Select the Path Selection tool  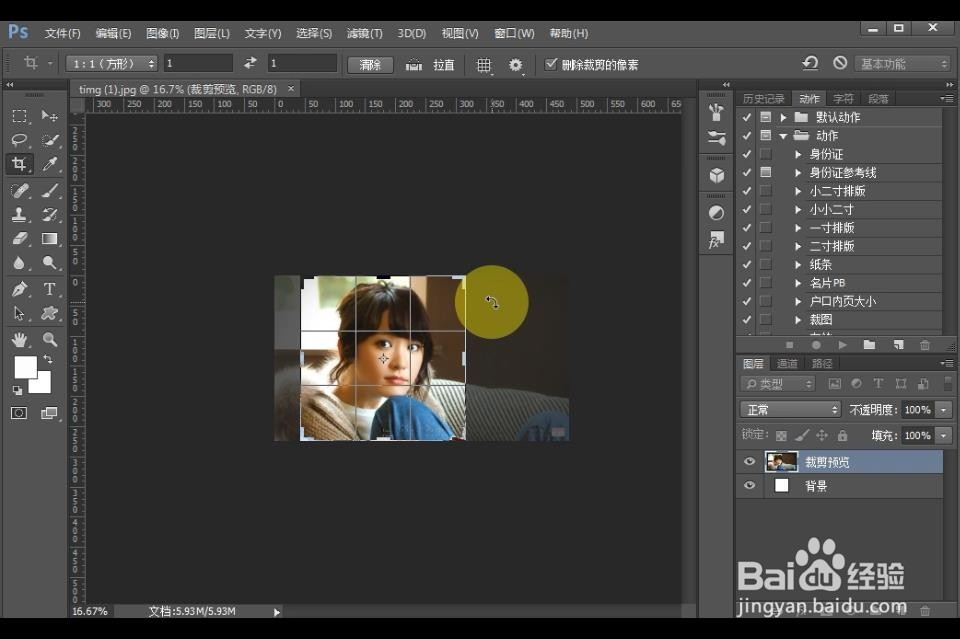[x=19, y=313]
